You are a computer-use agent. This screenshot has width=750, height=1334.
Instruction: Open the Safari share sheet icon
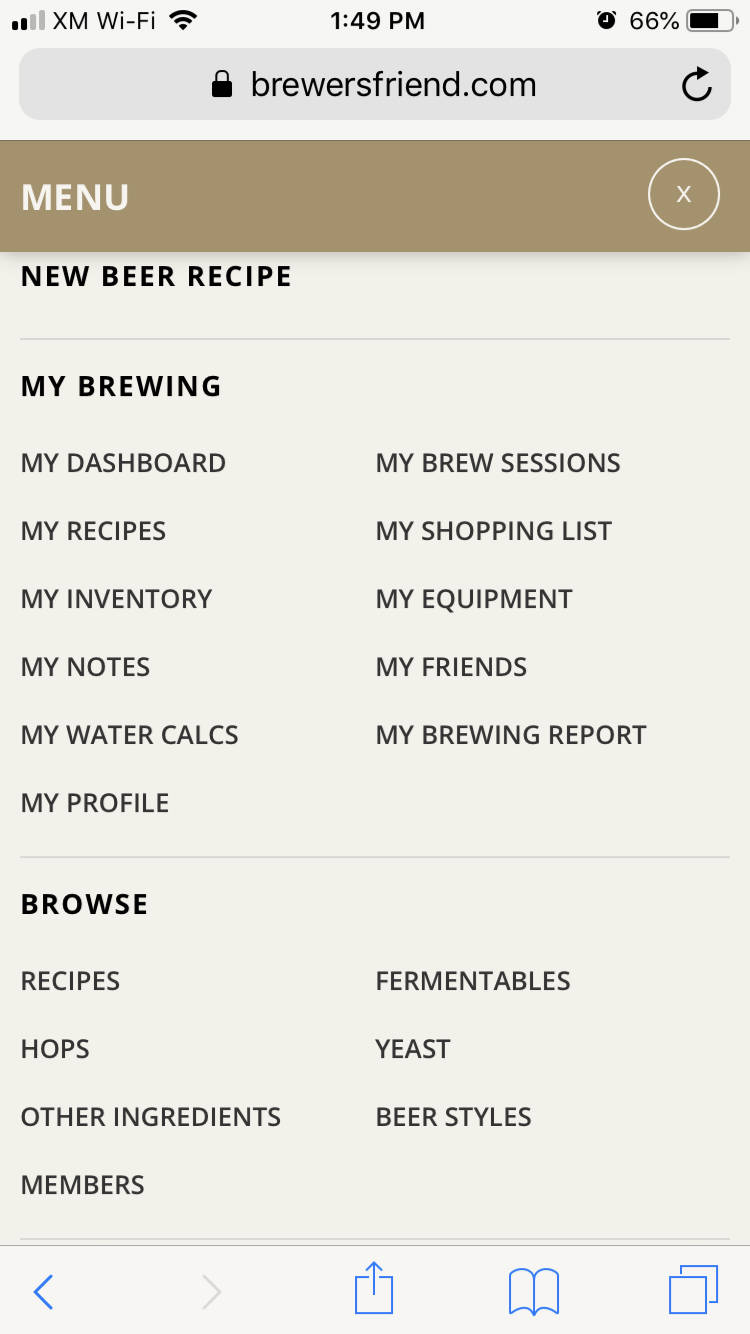click(x=374, y=1288)
